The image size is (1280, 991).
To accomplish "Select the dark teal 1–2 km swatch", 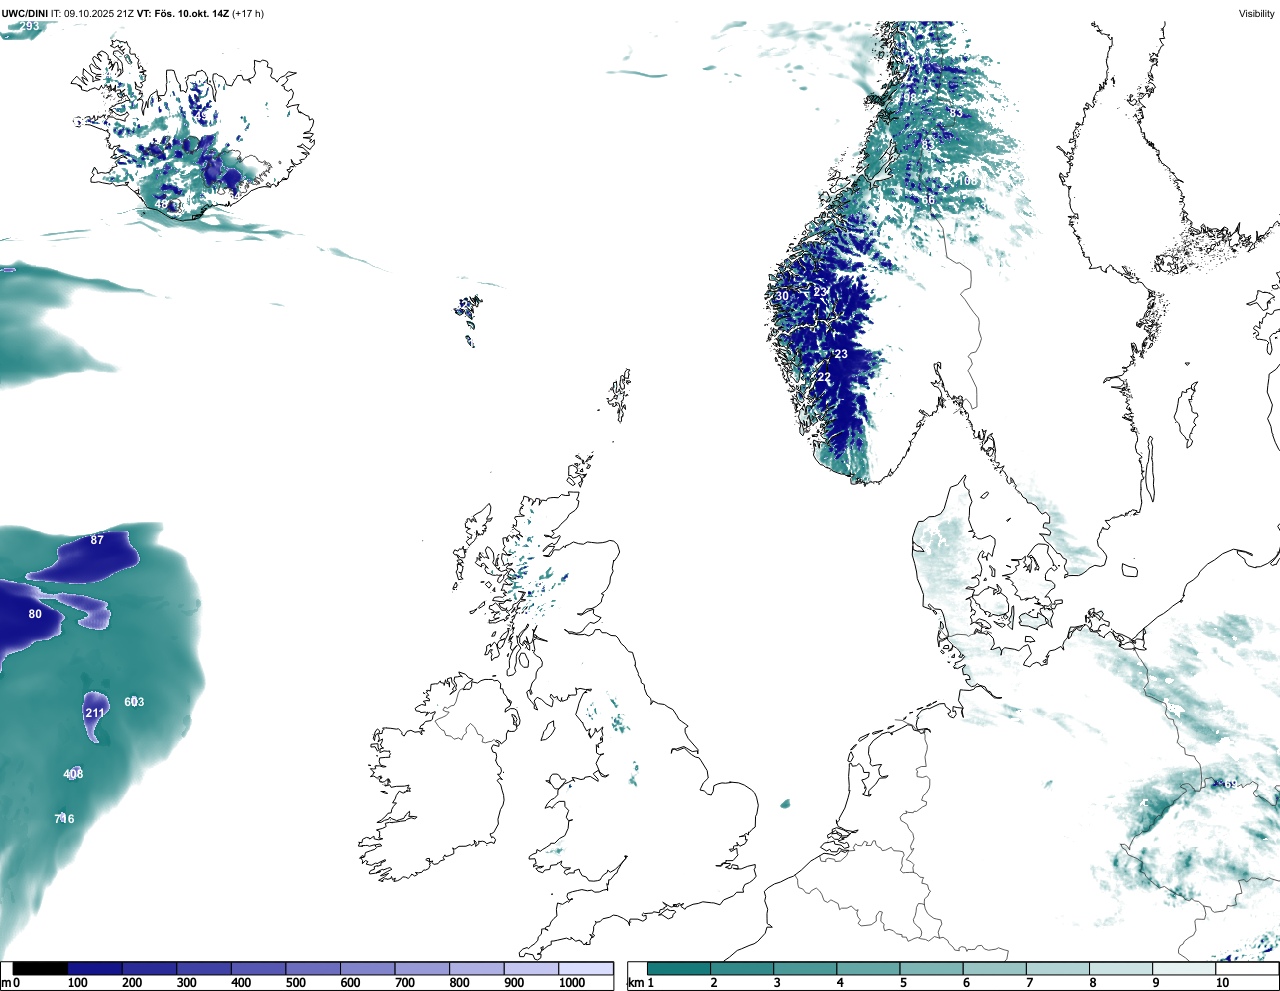I will (x=679, y=969).
